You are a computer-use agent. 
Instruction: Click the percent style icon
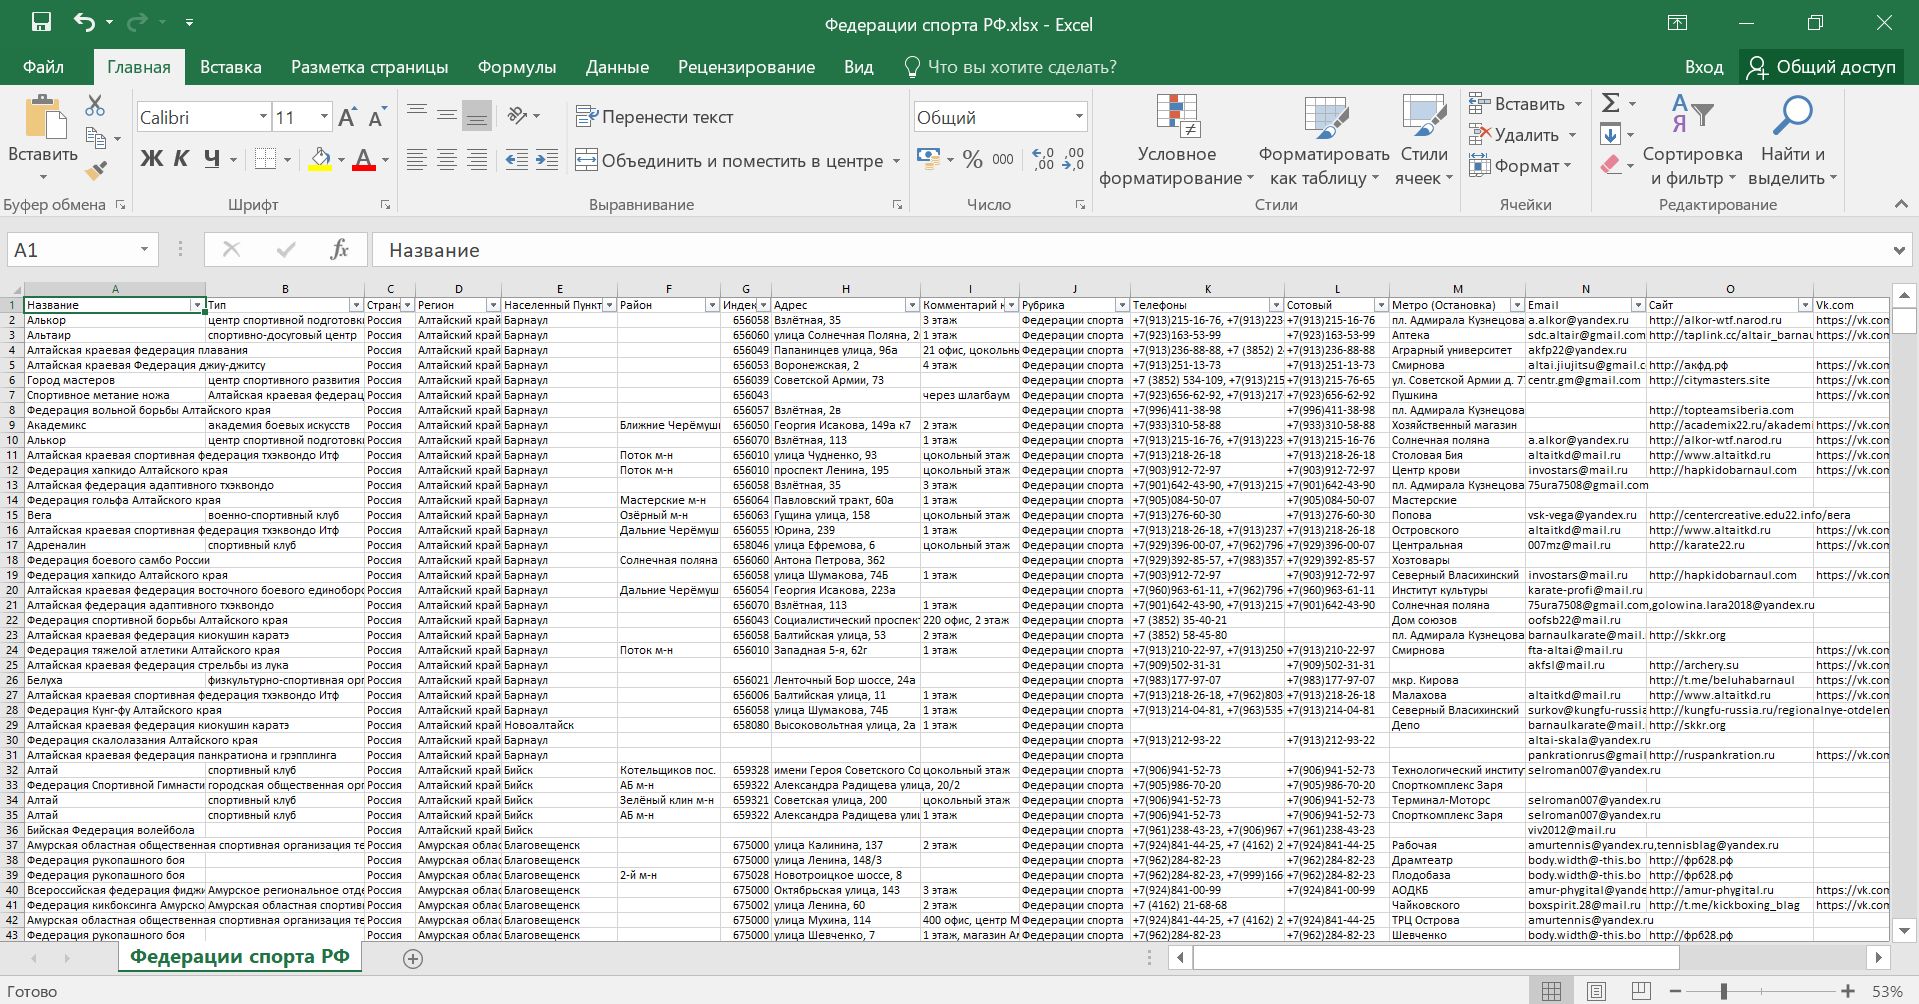(x=972, y=160)
